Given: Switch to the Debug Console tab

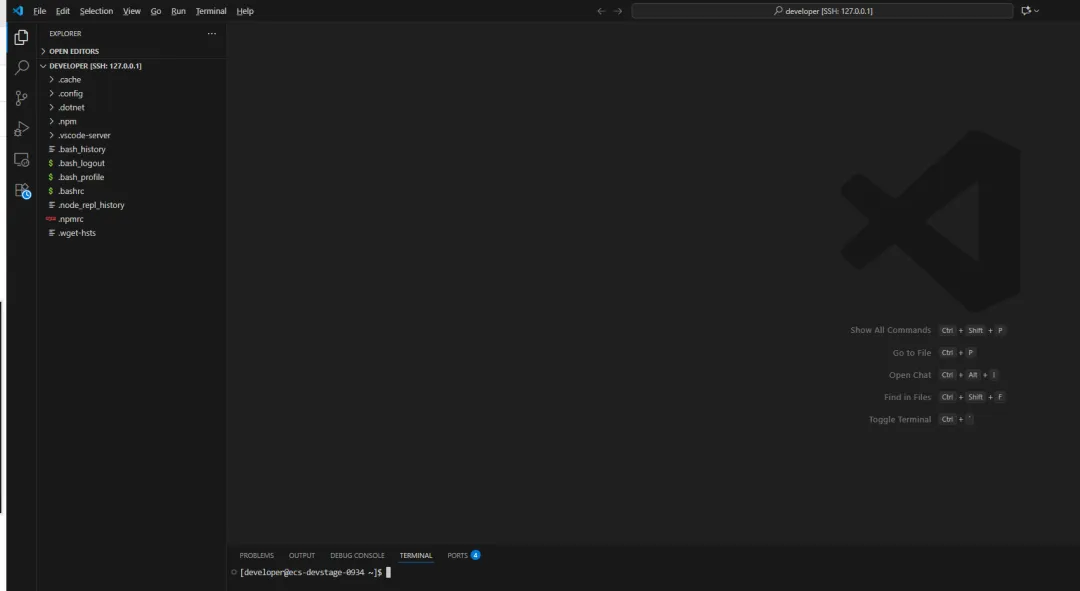Looking at the screenshot, I should [357, 555].
